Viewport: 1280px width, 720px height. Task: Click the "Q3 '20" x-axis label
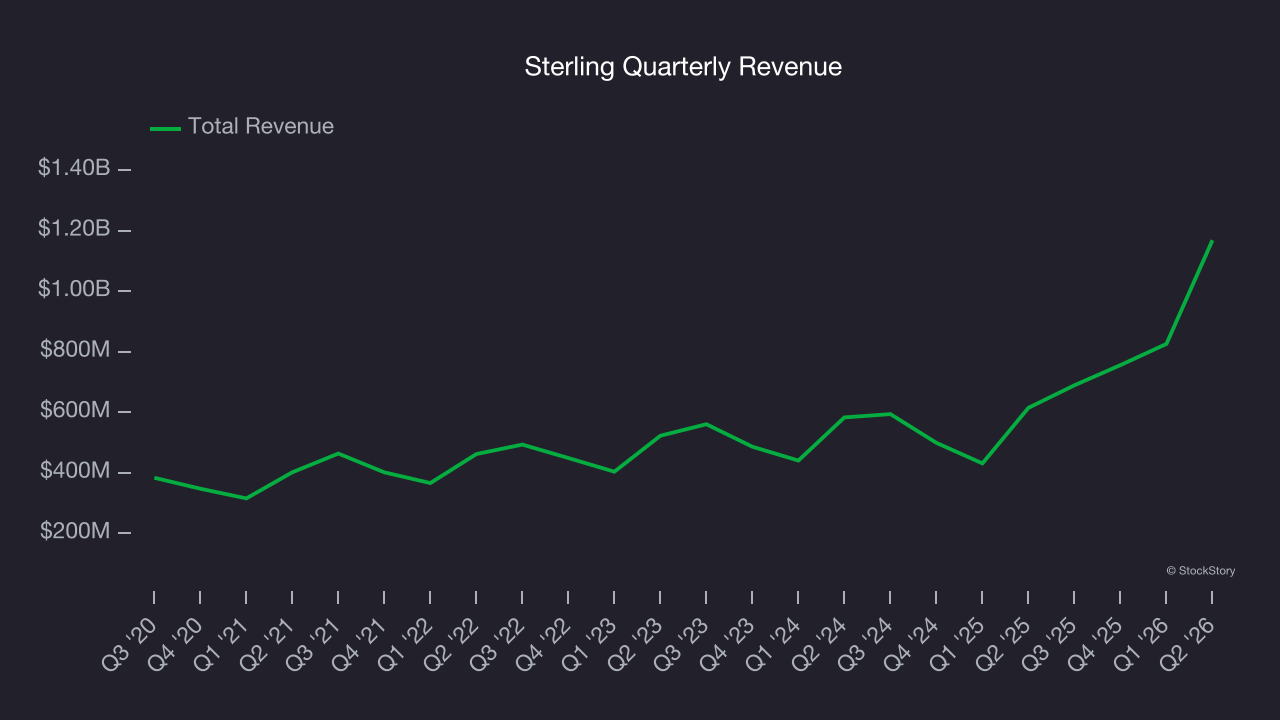131,643
